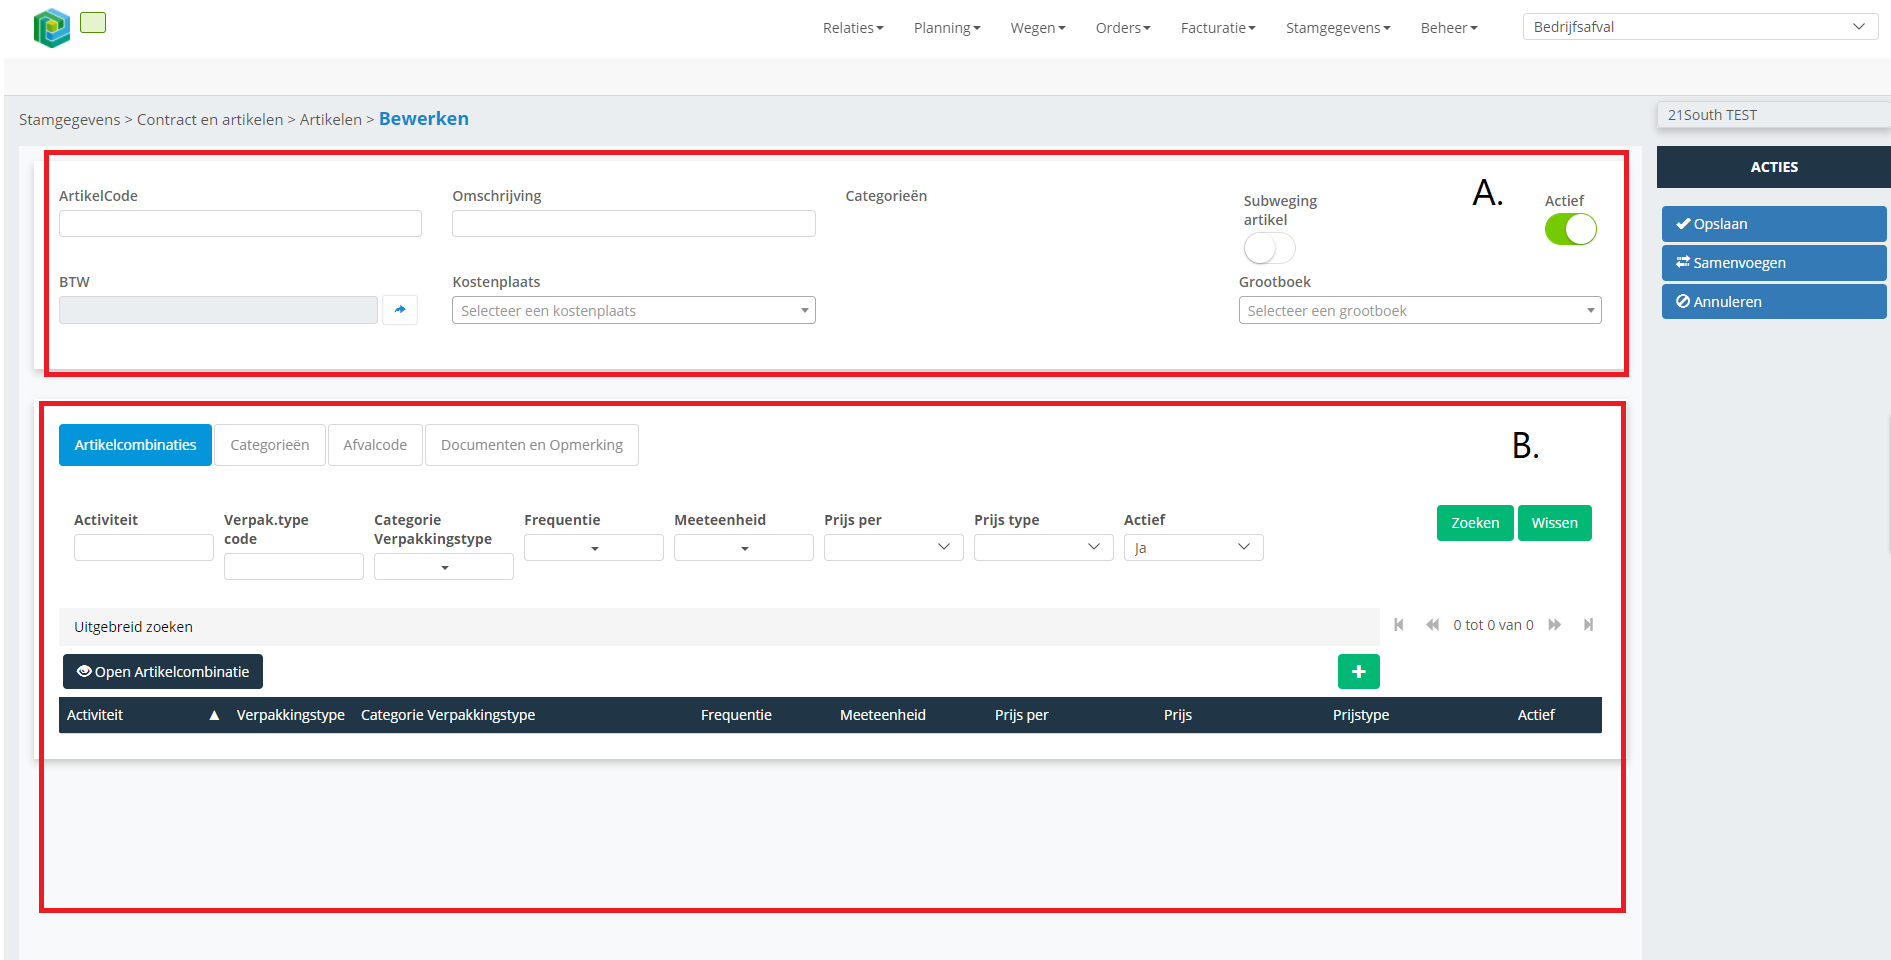
Task: Switch to the Afvalcode tab
Action: pyautogui.click(x=375, y=445)
